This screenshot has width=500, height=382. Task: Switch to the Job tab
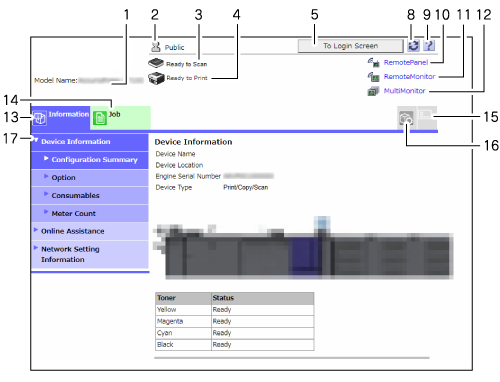(120, 118)
